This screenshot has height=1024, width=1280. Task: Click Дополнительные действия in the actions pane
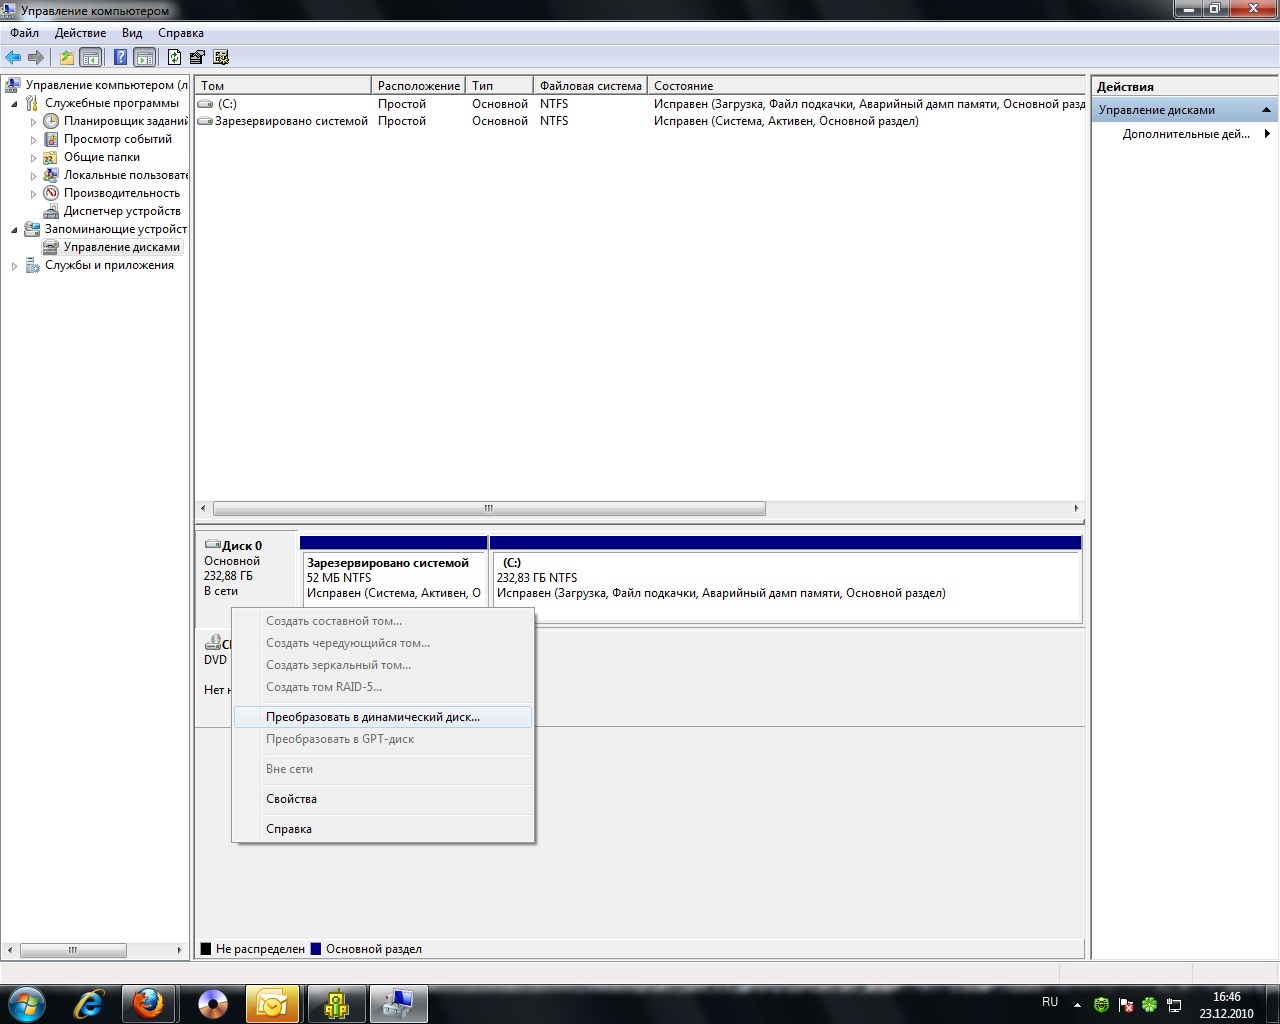1185,134
